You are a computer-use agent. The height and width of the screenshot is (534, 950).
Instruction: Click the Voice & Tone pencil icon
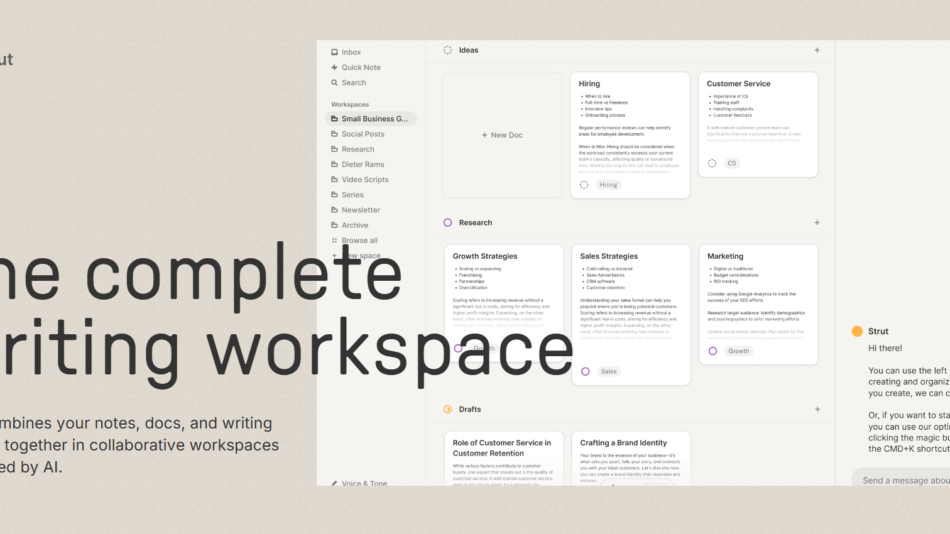click(334, 483)
